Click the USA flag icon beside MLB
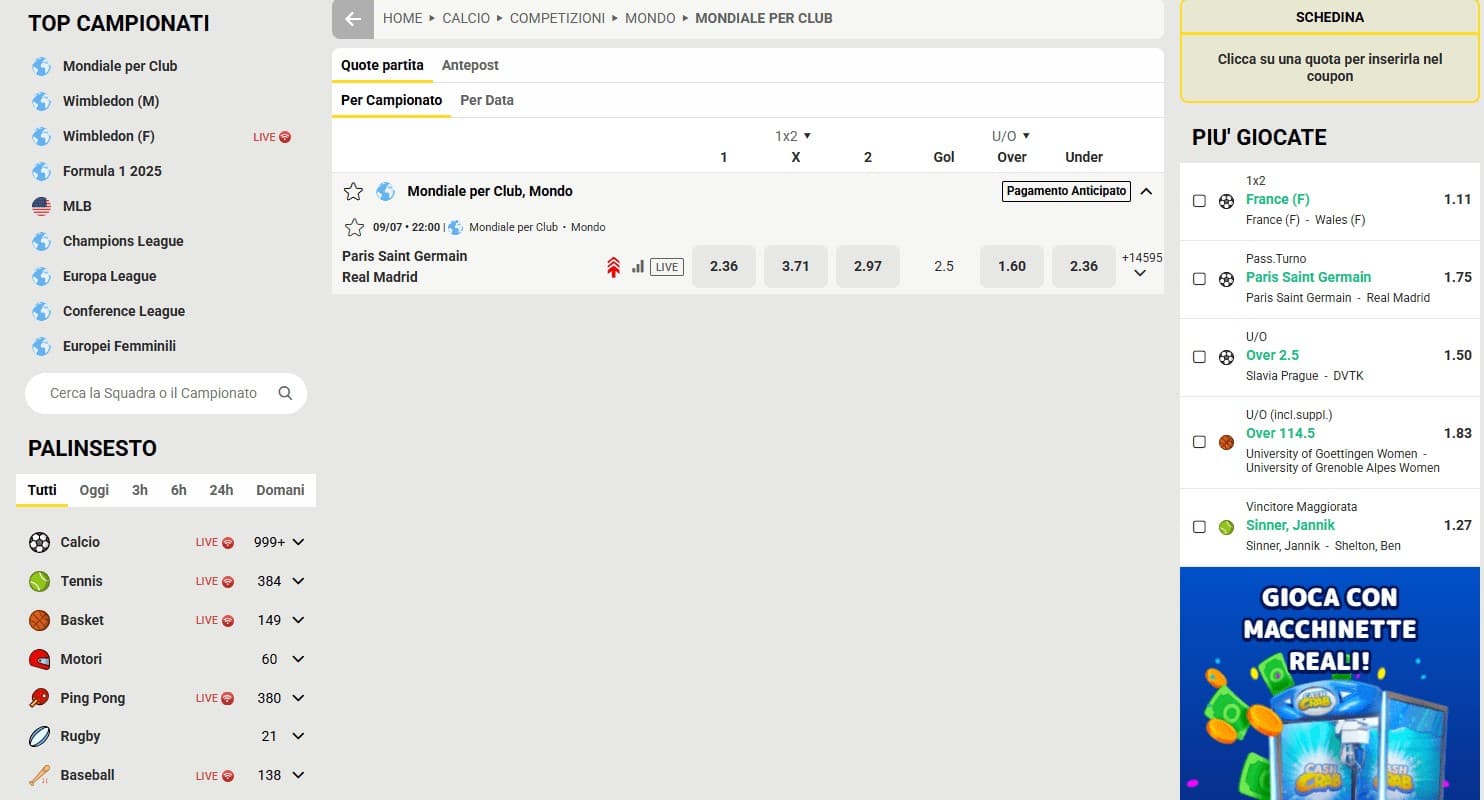Image resolution: width=1484 pixels, height=800 pixels. pos(41,206)
